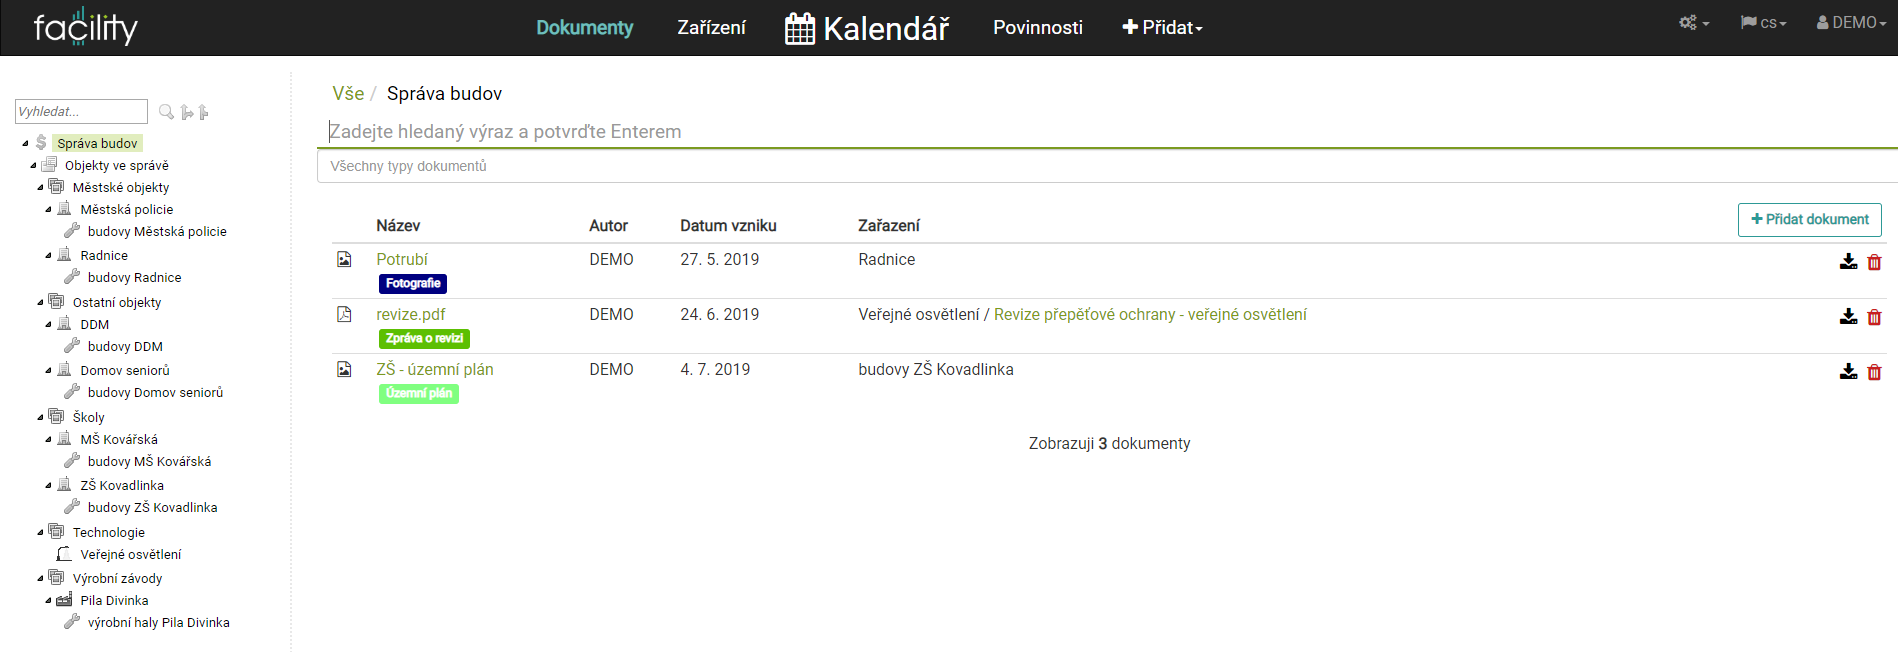
Task: Delete the Potrubí document with trash icon
Action: (1874, 262)
